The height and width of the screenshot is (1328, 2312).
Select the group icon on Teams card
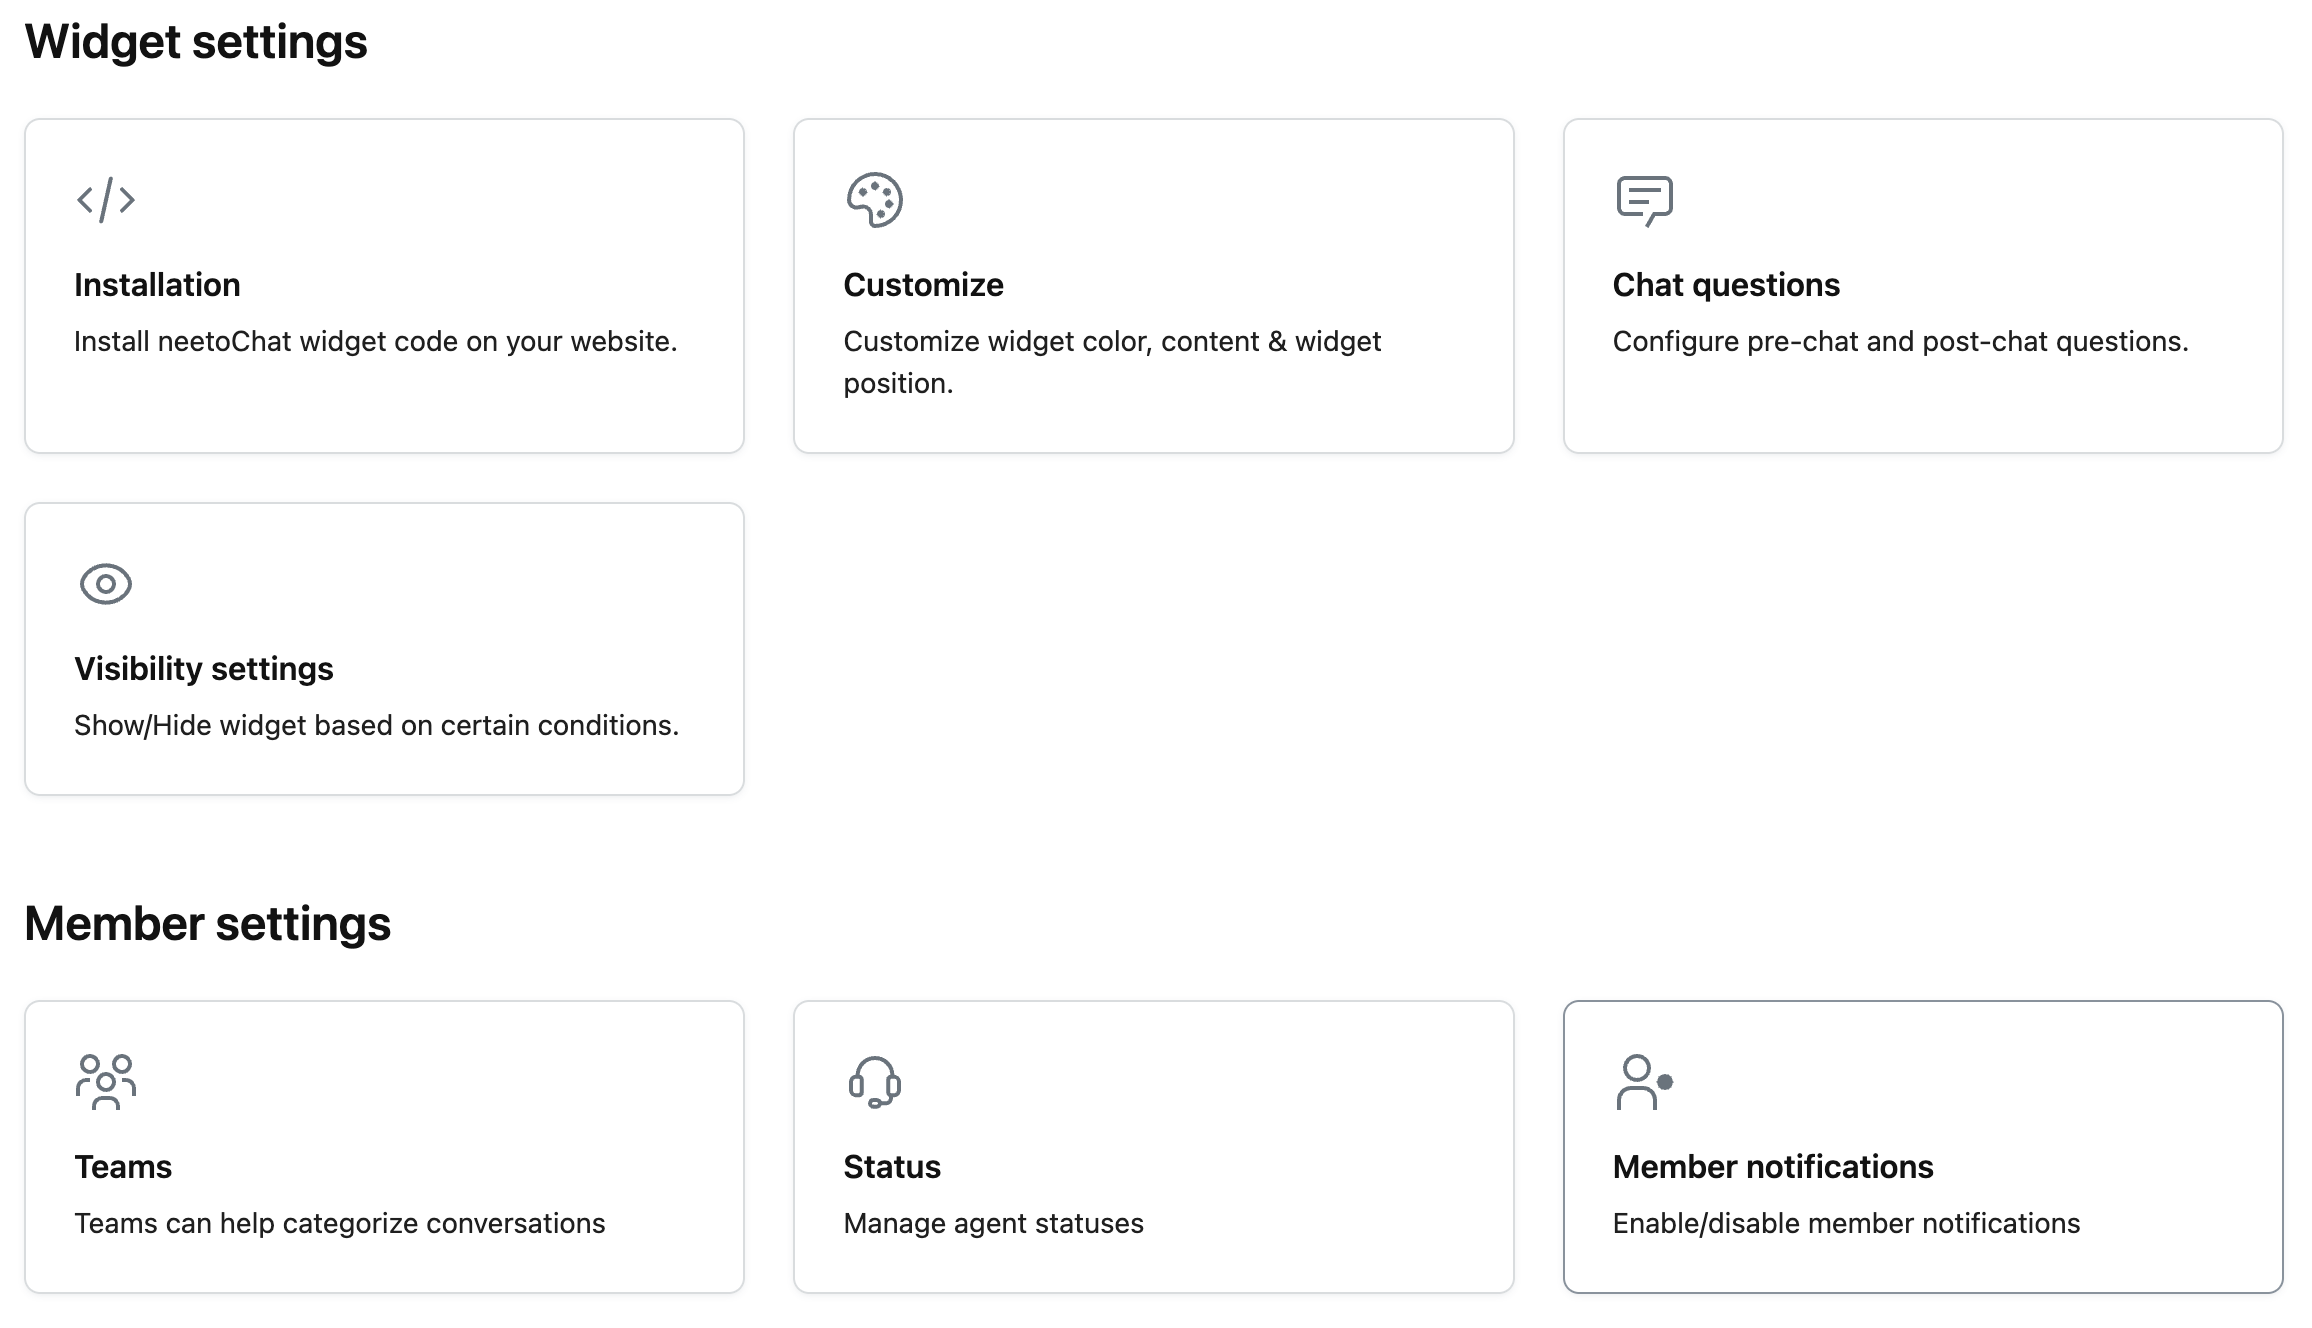click(106, 1081)
